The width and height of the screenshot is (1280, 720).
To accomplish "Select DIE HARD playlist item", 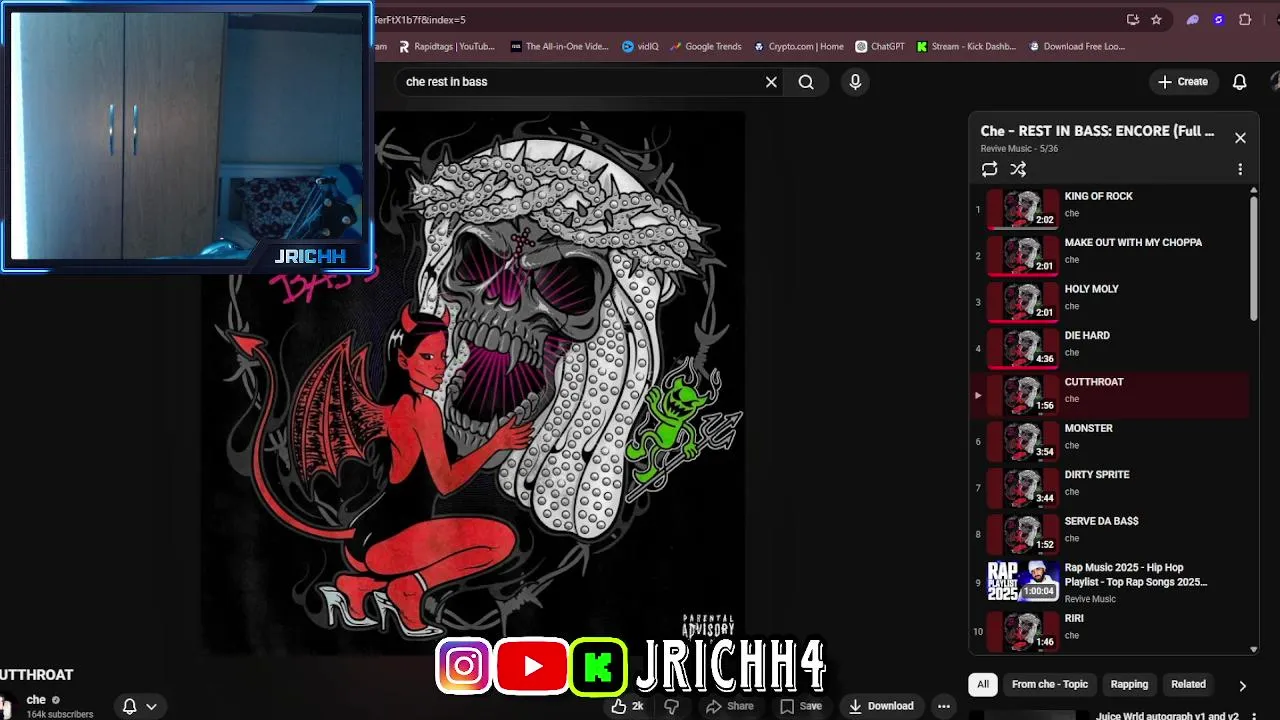I will point(1110,349).
